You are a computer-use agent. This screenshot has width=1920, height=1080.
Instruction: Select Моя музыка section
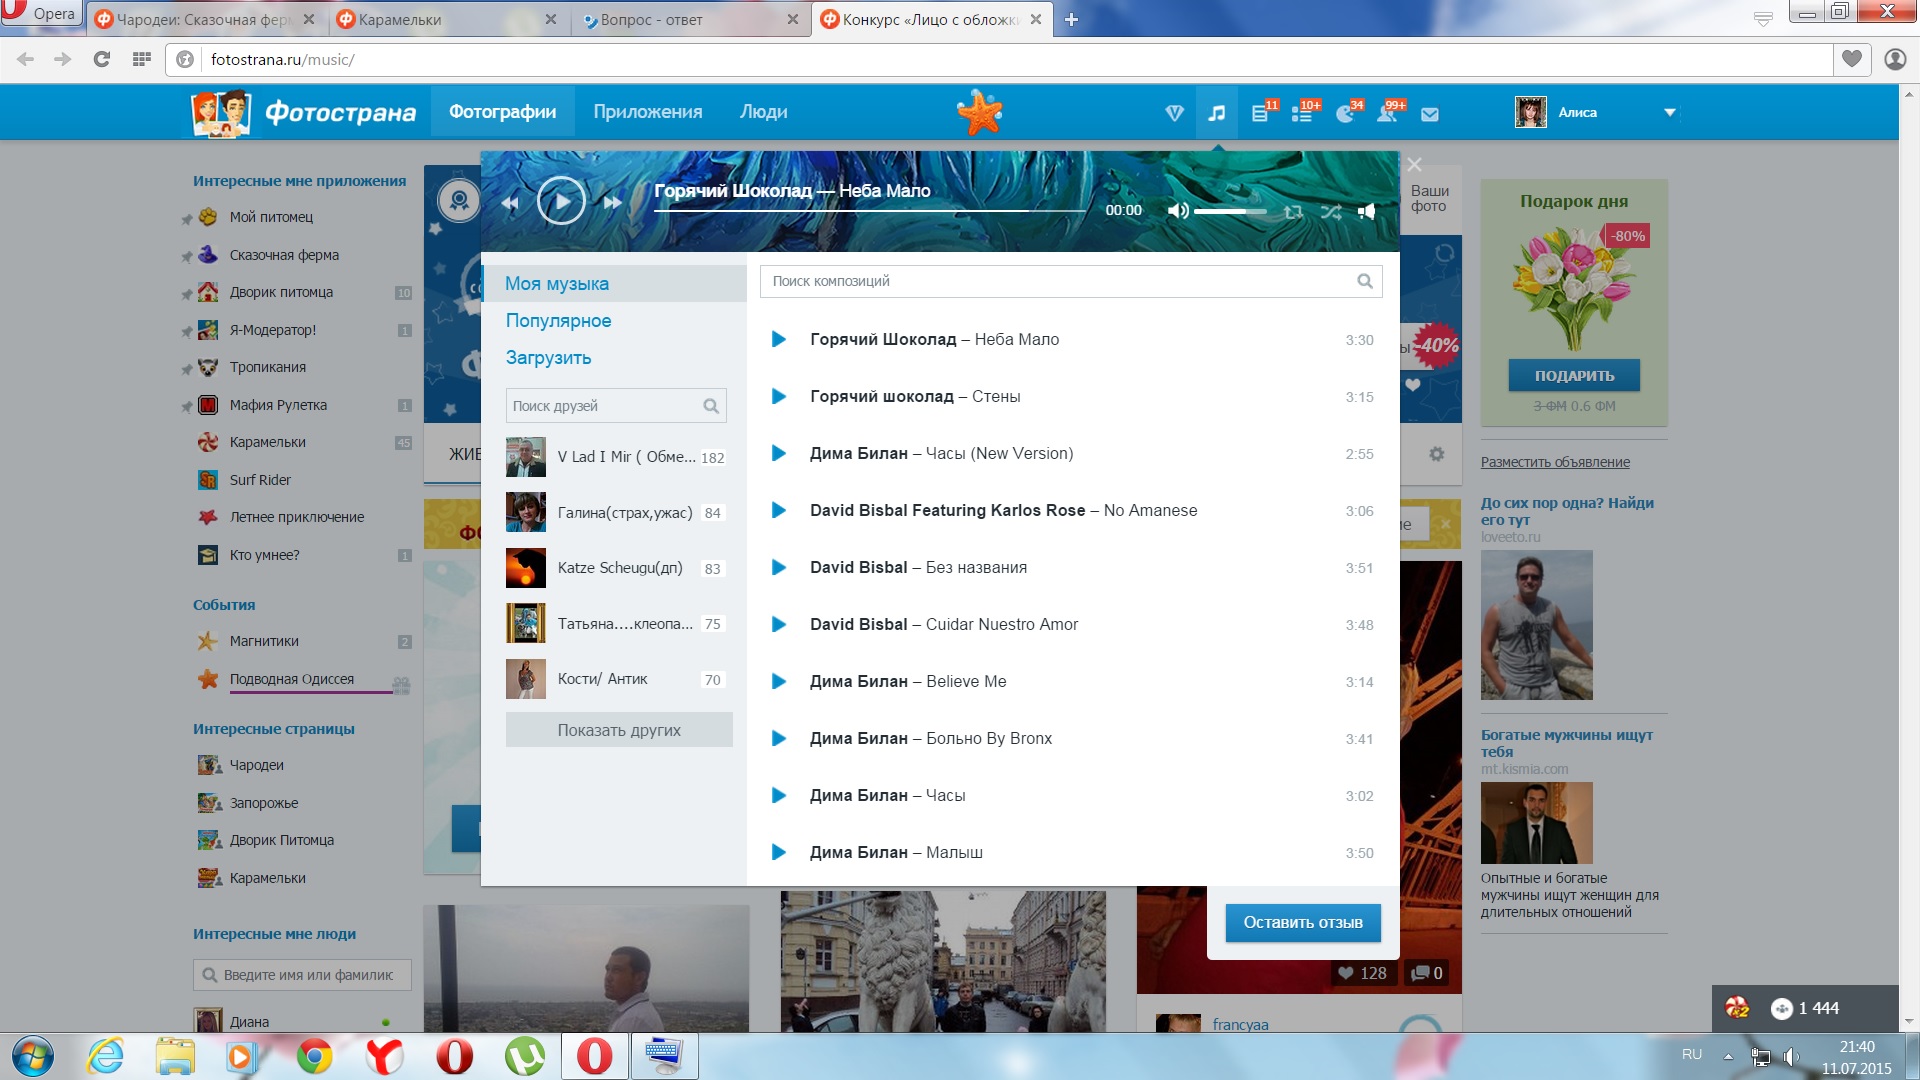614,284
